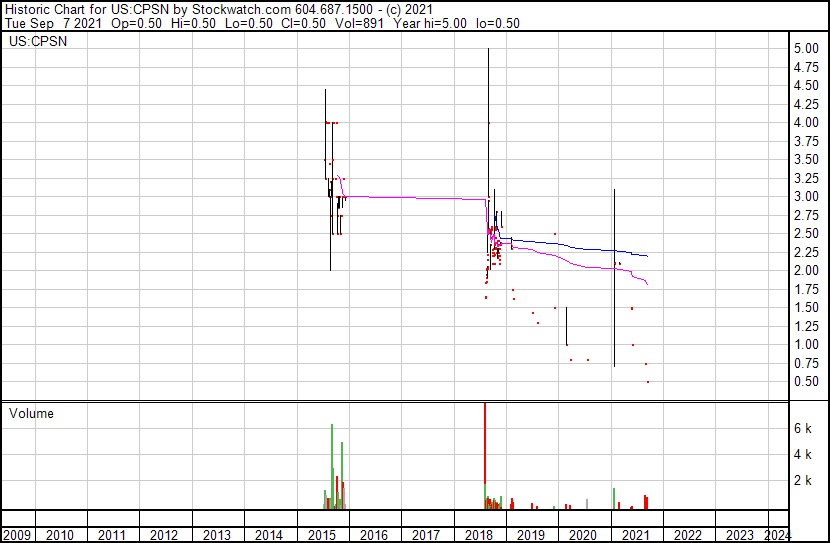Screen dimensions: 830x543
Task: Click the 4.25 price axis label
Action: click(806, 104)
